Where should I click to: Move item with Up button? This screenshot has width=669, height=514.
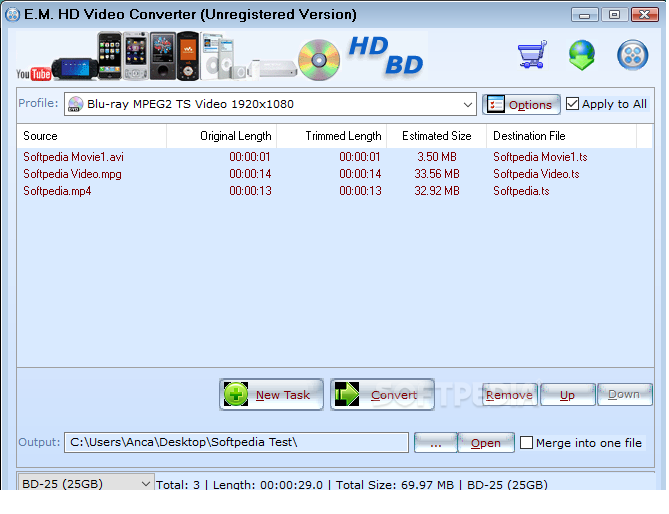[567, 395]
